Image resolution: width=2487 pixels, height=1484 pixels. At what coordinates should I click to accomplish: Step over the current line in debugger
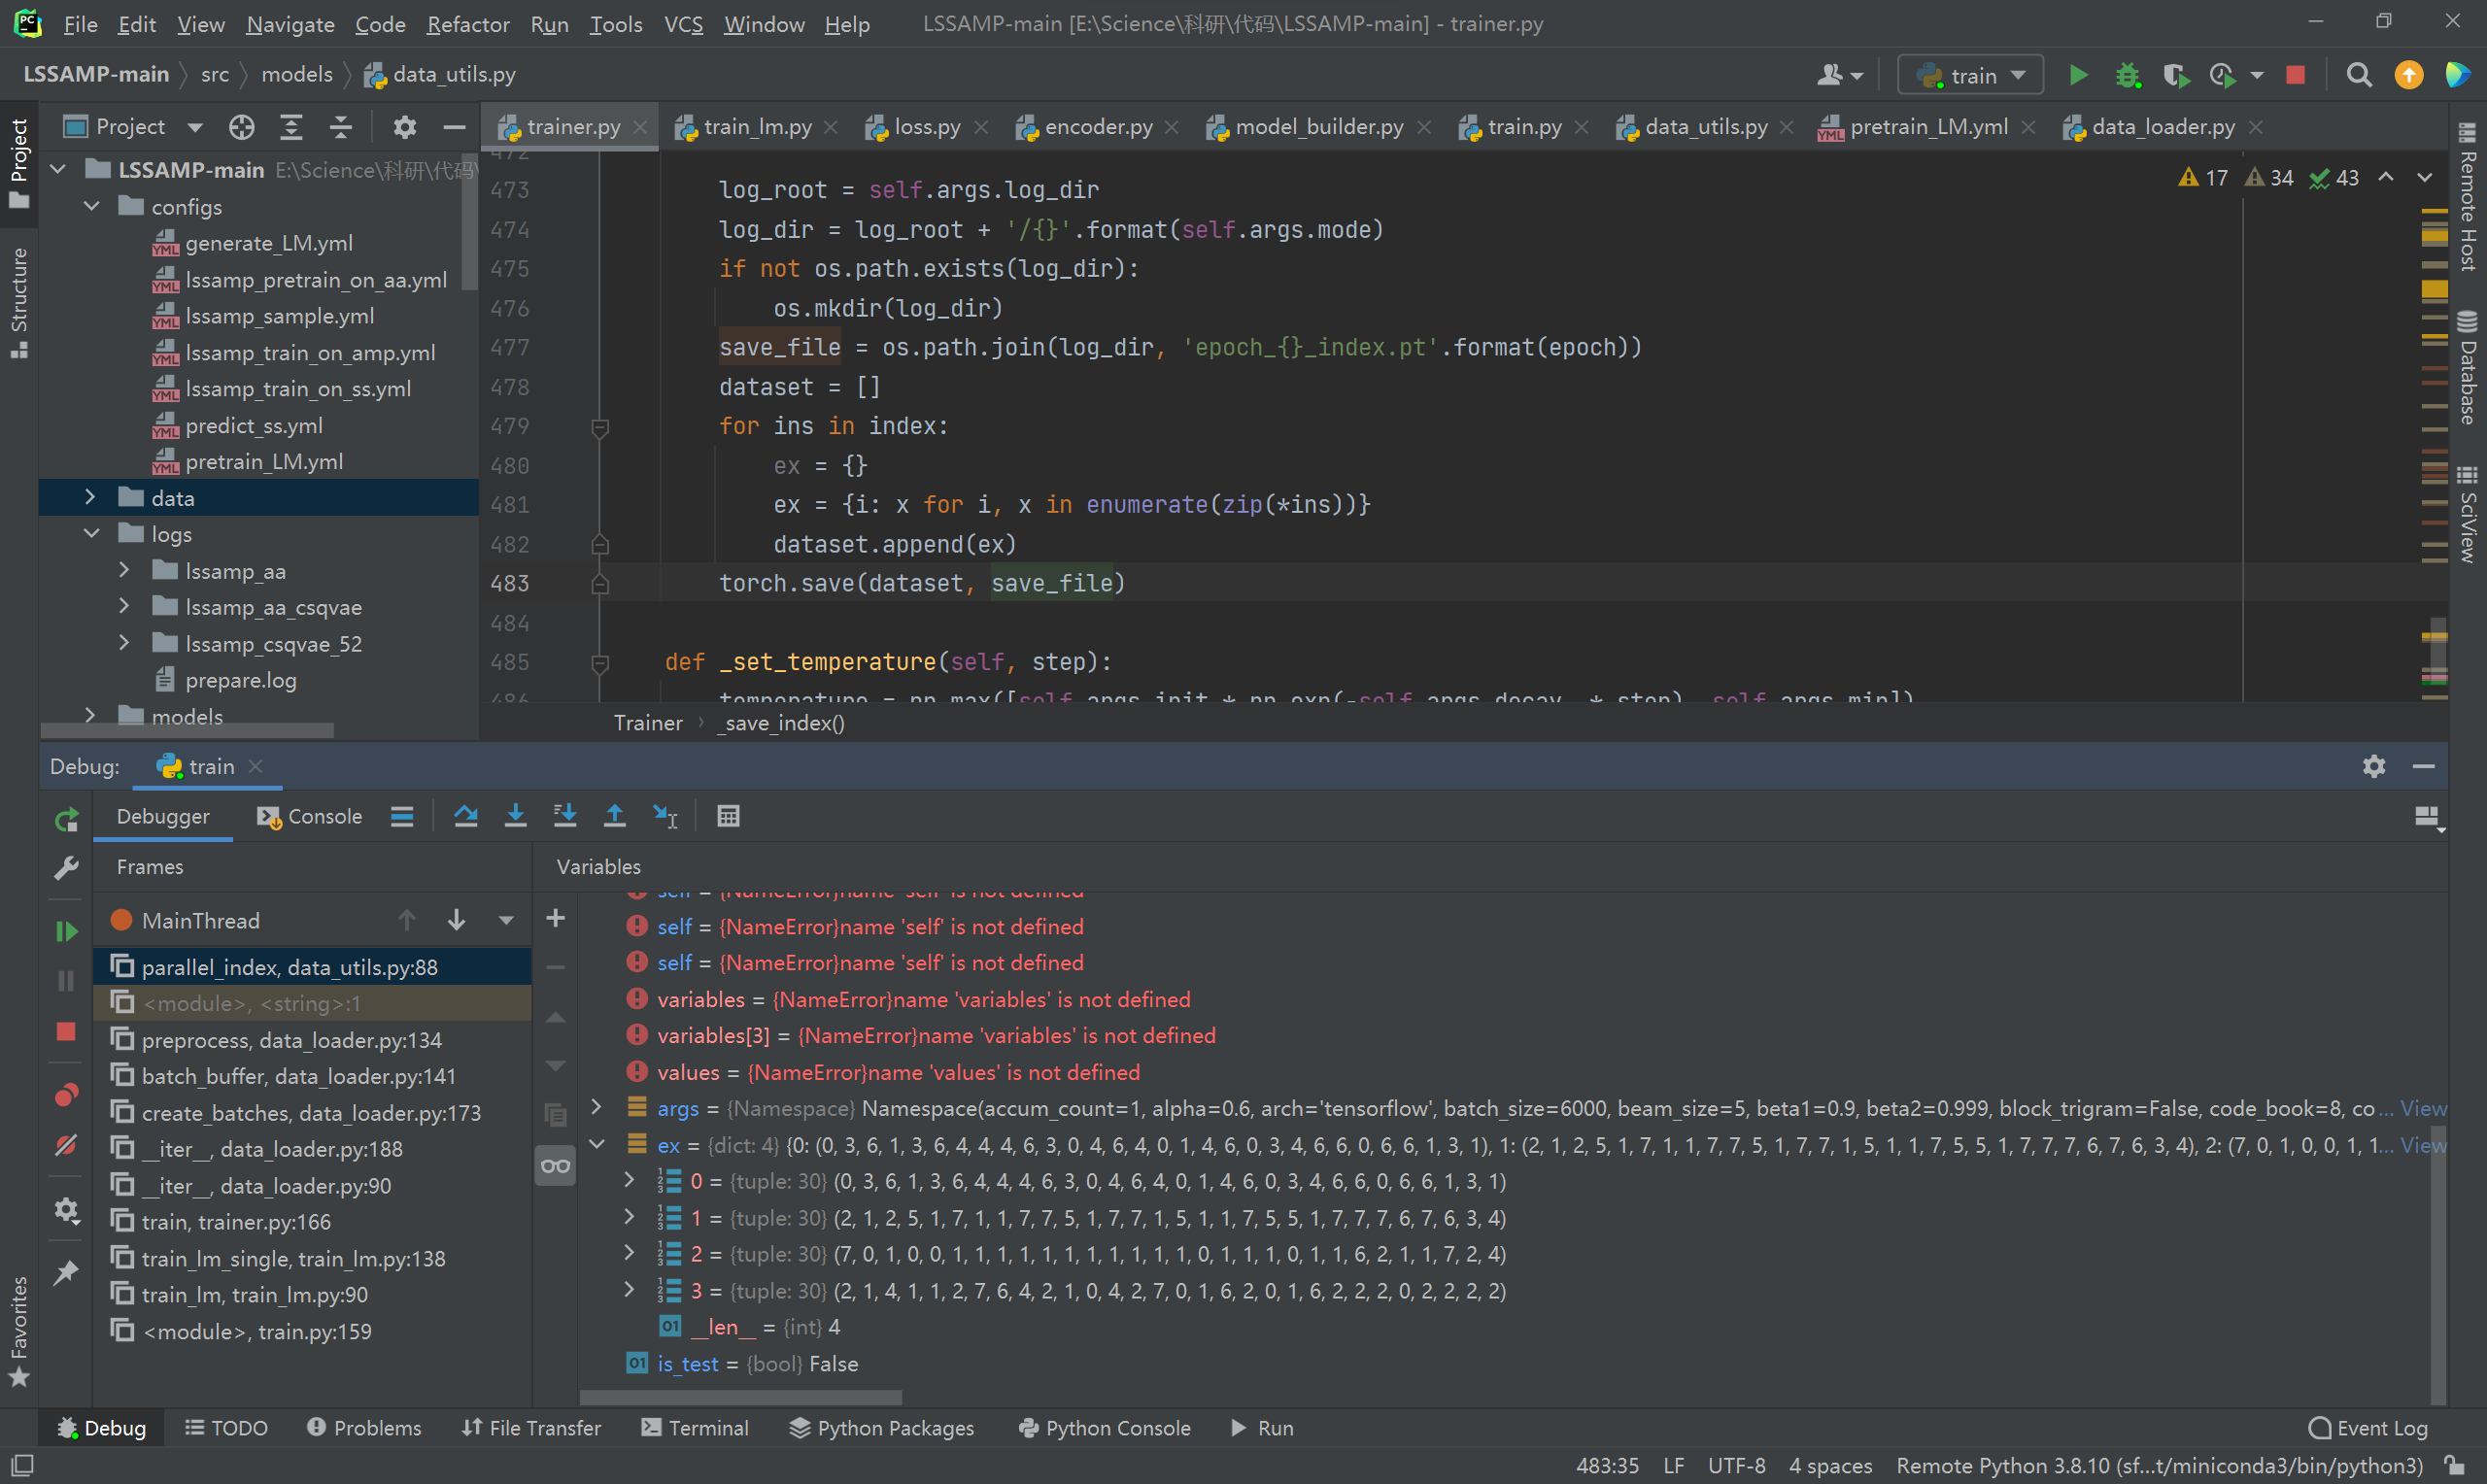(x=466, y=816)
